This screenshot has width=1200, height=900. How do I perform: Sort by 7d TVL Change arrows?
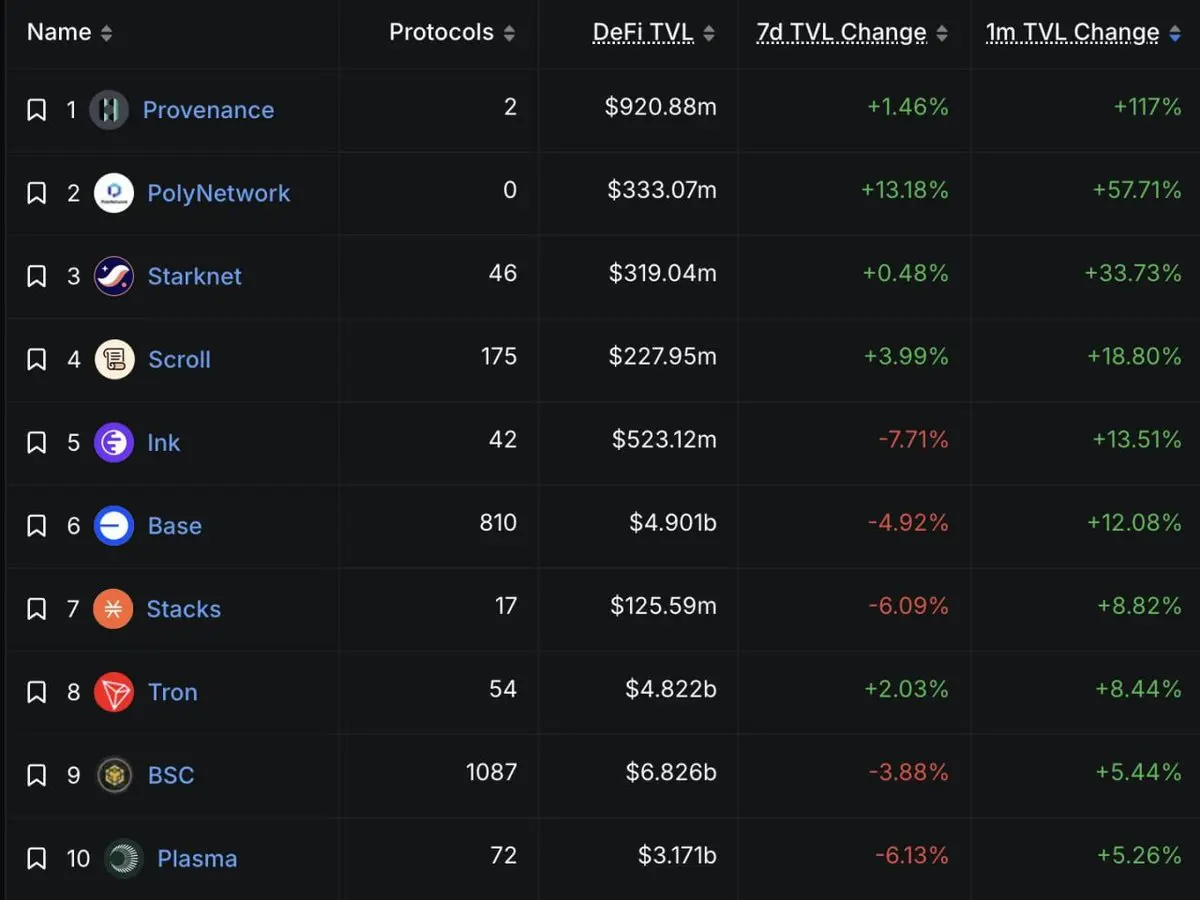click(941, 33)
